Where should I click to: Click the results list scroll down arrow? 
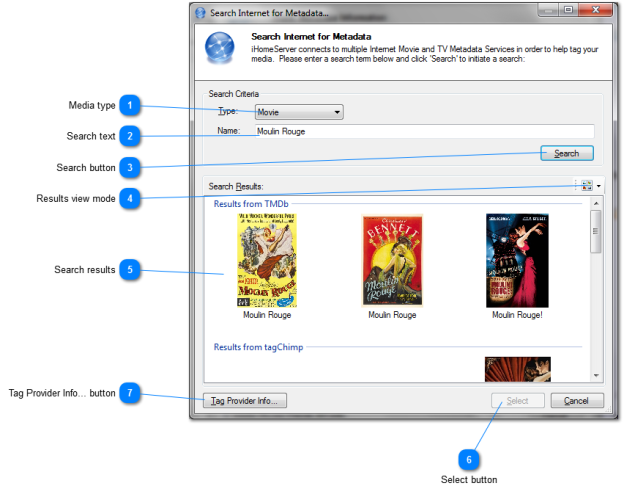[596, 375]
